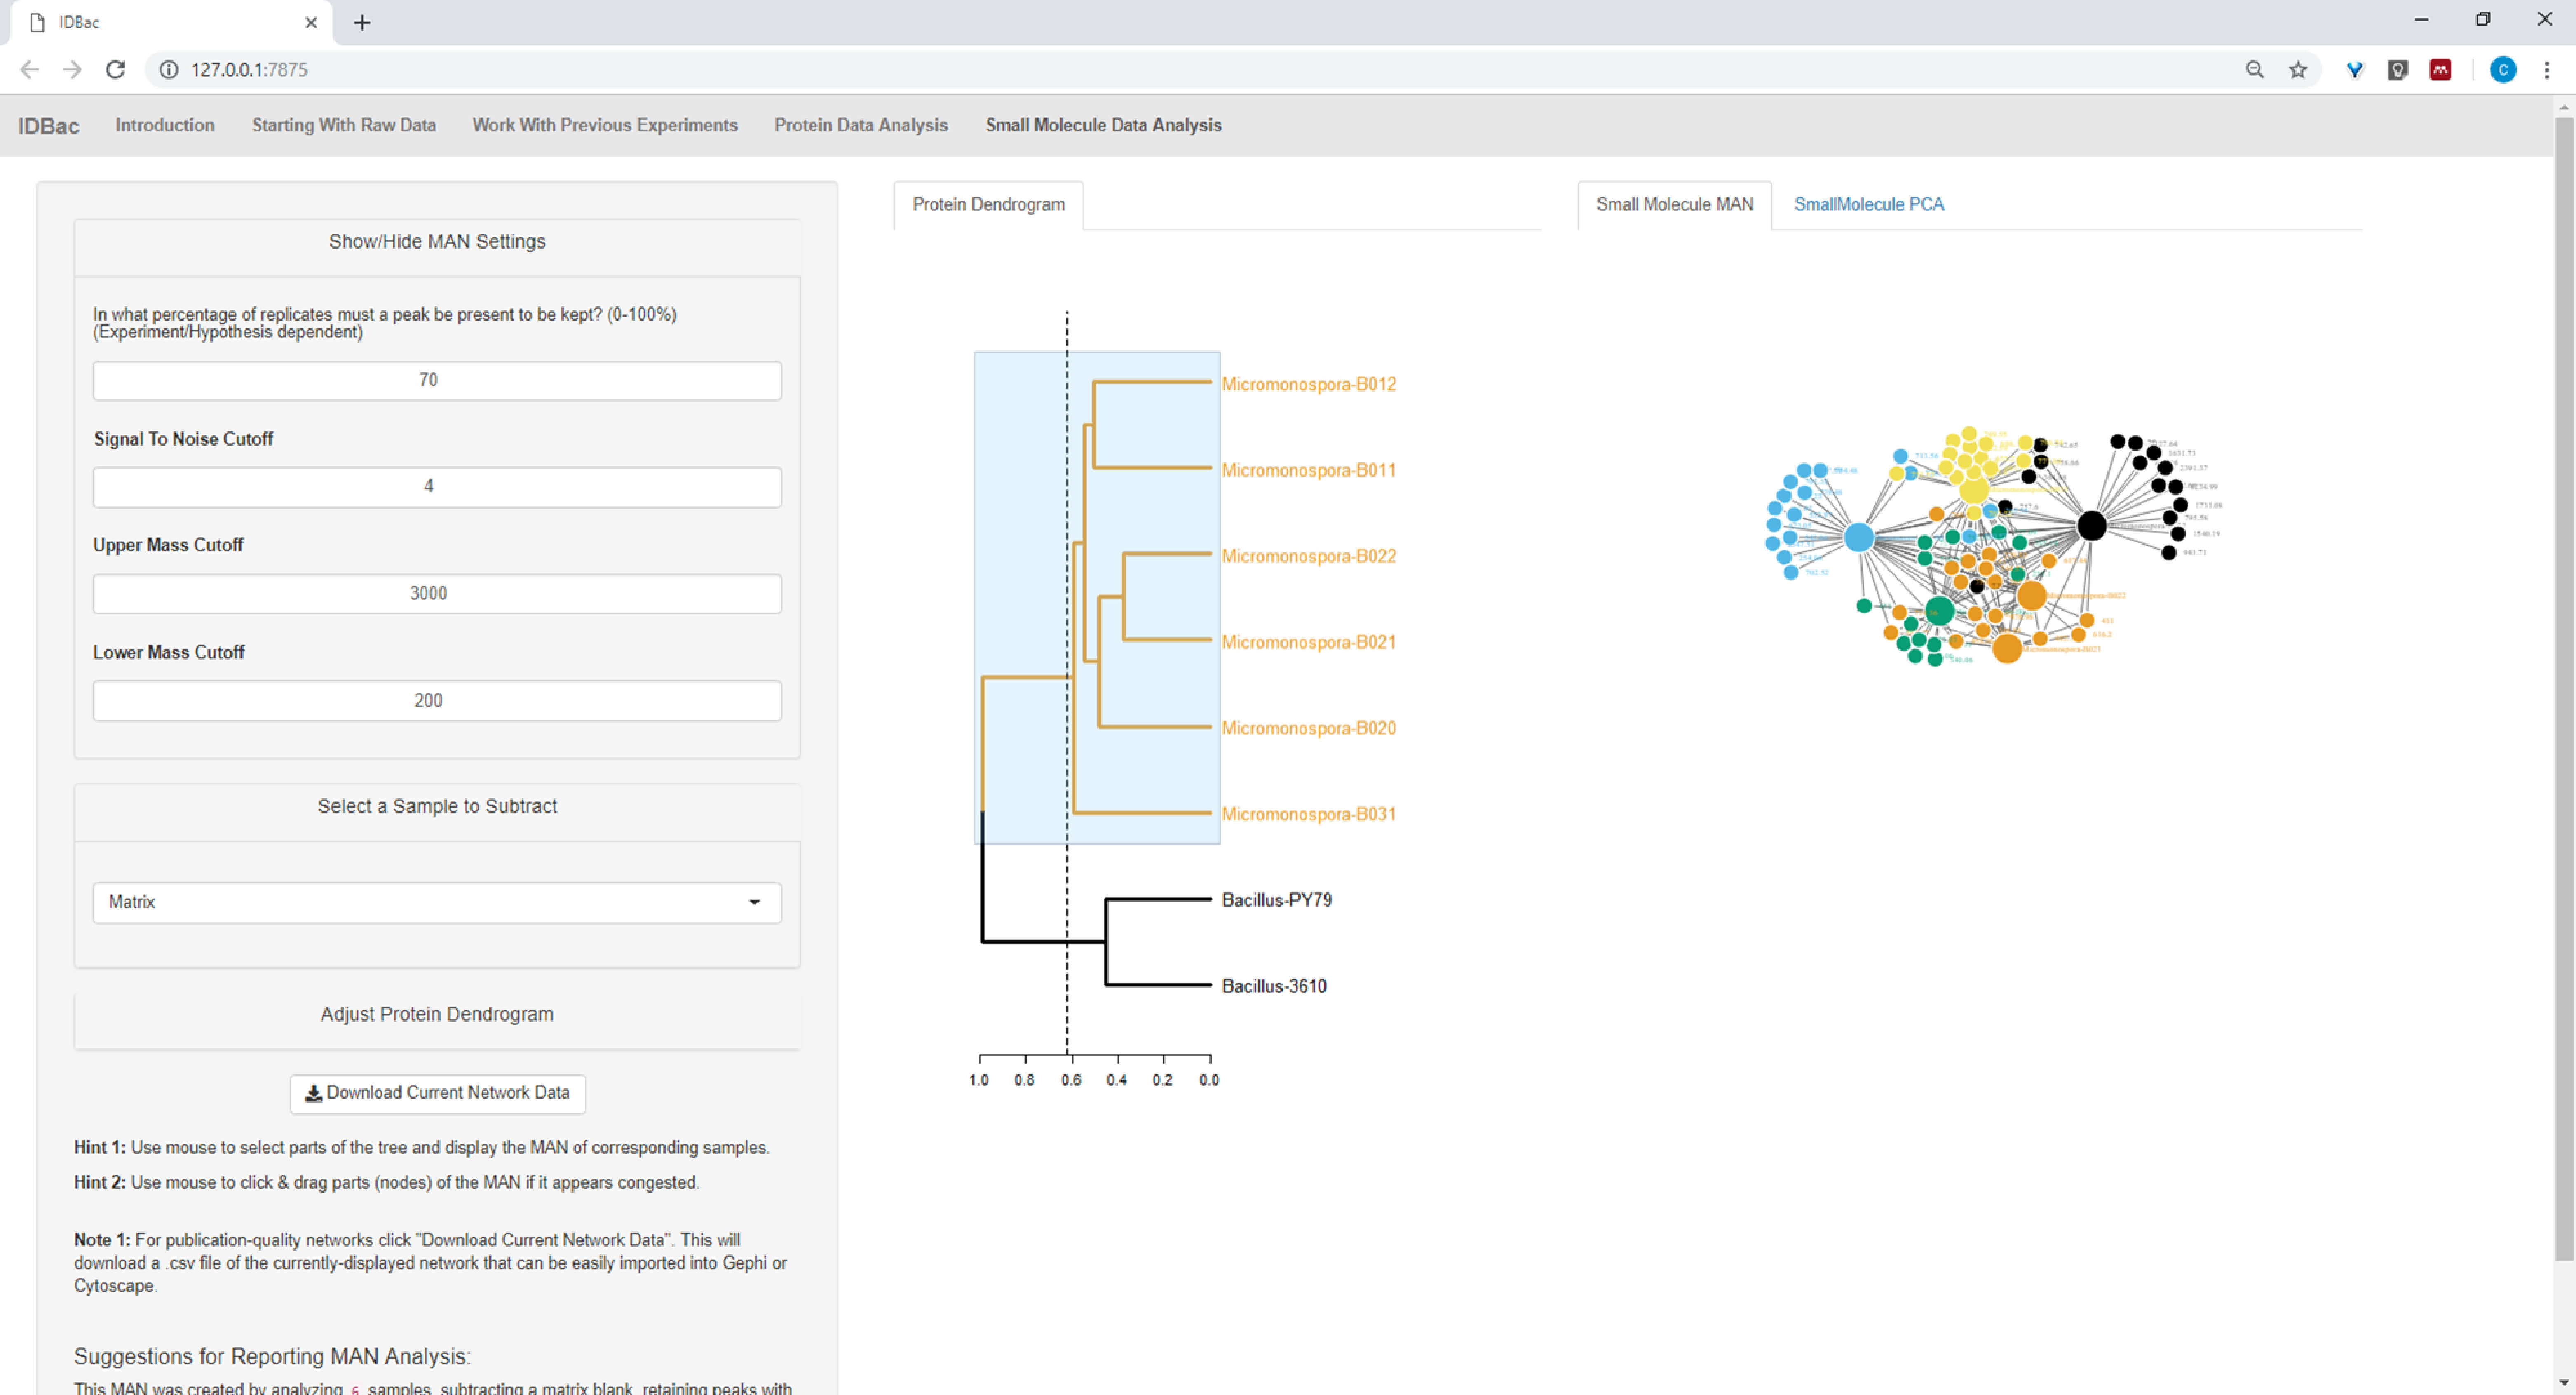
Task: Click the Signal To Noise Cutoff field
Action: (x=437, y=487)
